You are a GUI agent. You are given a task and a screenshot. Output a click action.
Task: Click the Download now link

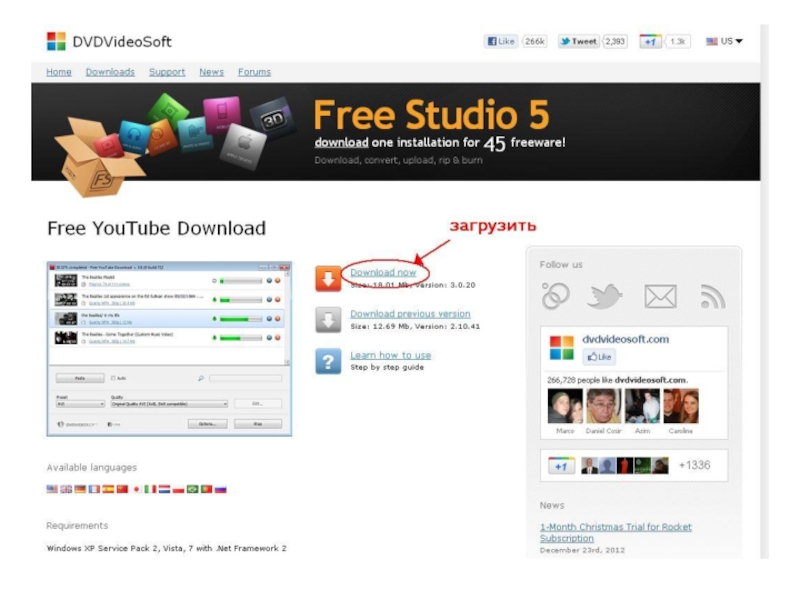pyautogui.click(x=383, y=272)
